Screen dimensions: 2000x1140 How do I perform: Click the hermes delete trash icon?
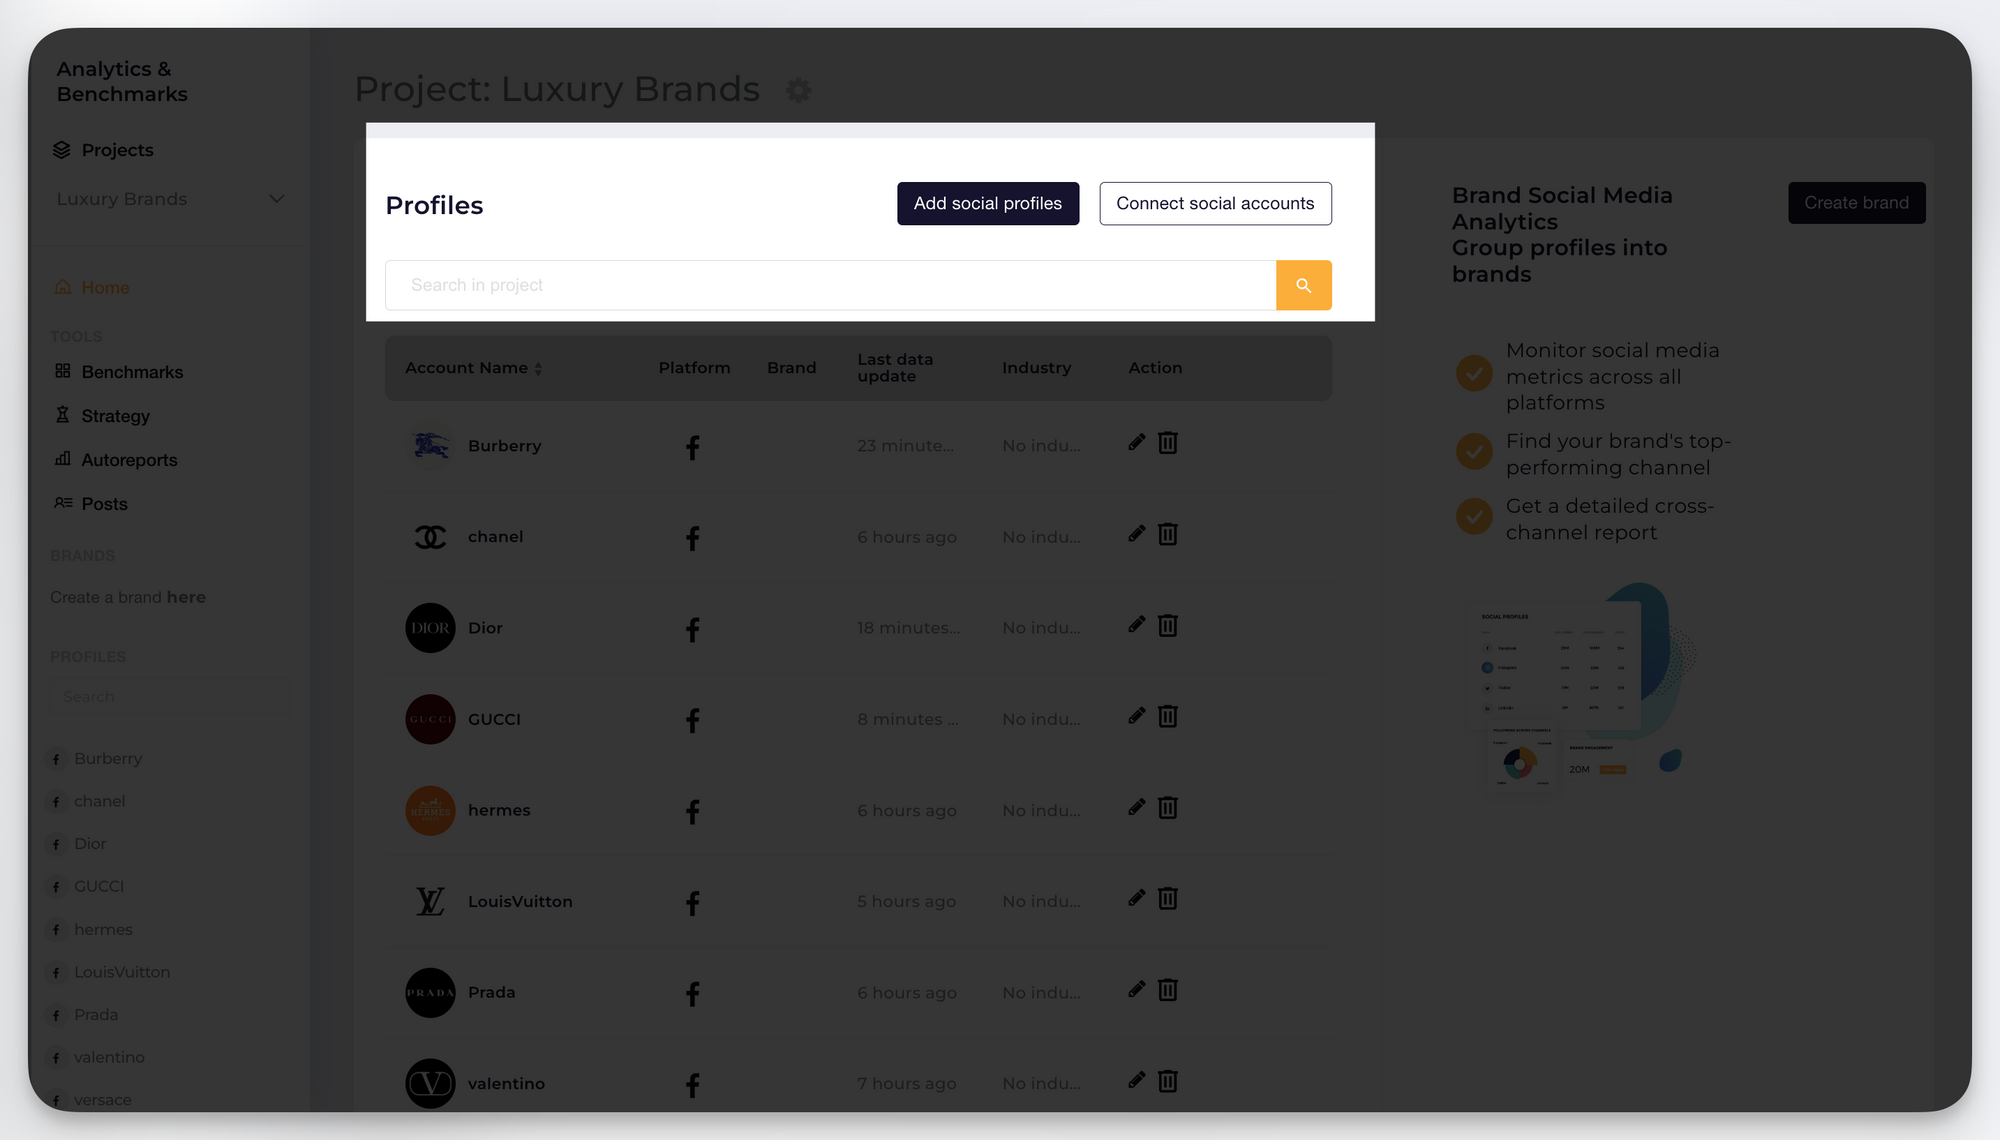click(1168, 806)
